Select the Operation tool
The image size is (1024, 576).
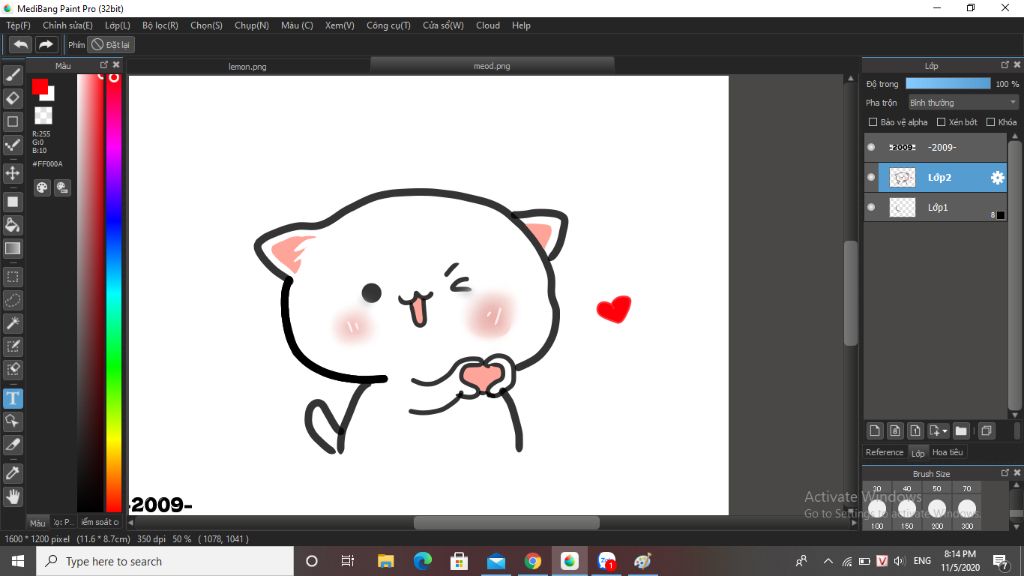[x=12, y=421]
